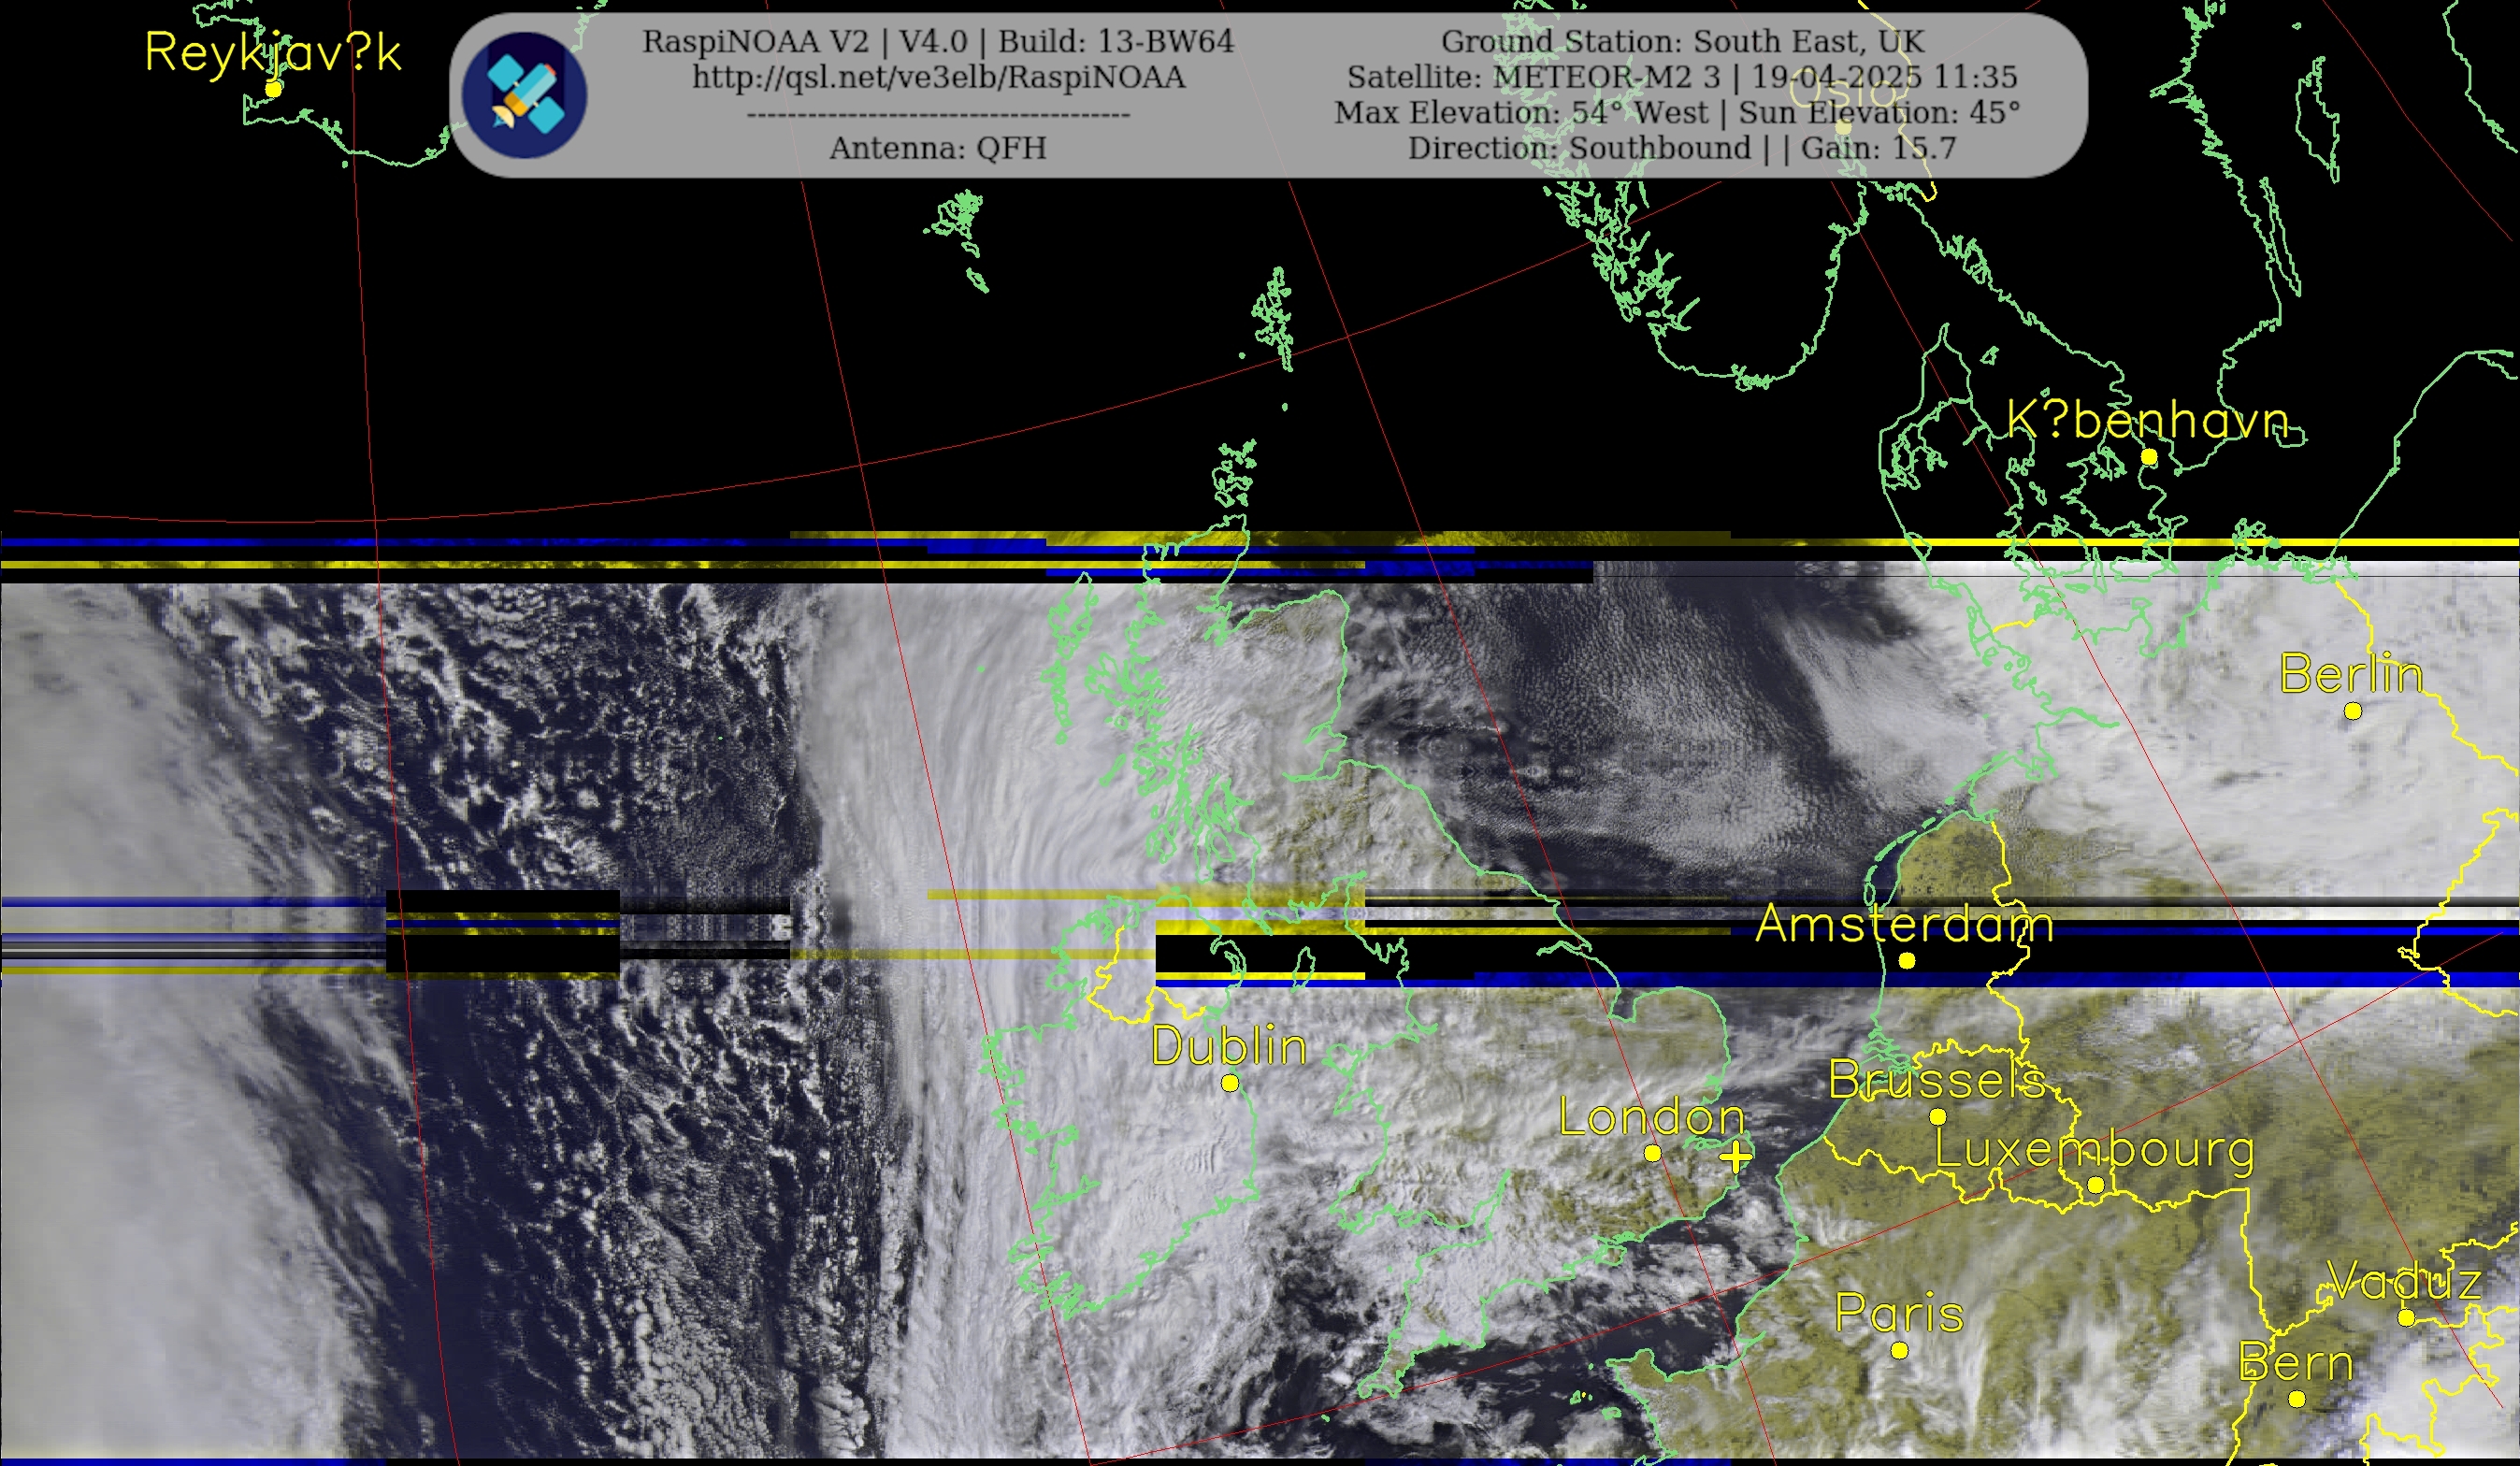Click 'Direction: Southbound' text line

pyautogui.click(x=1682, y=148)
